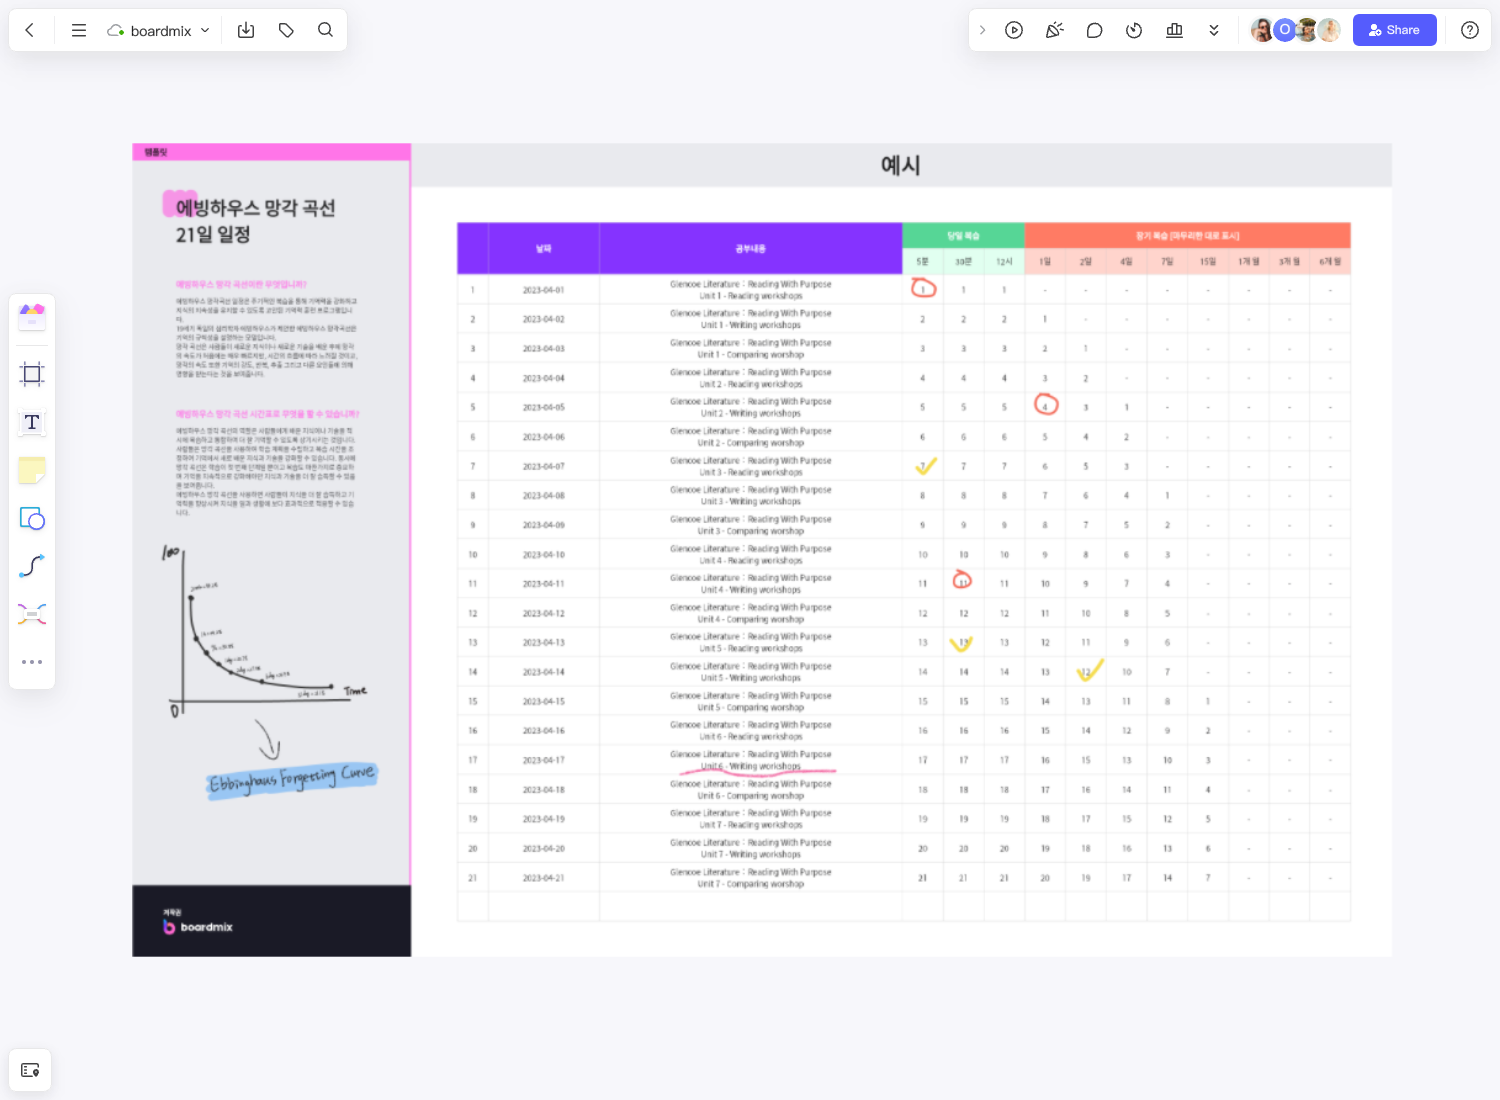Select the mind map tool
Image resolution: width=1500 pixels, height=1100 pixels.
tap(32, 614)
